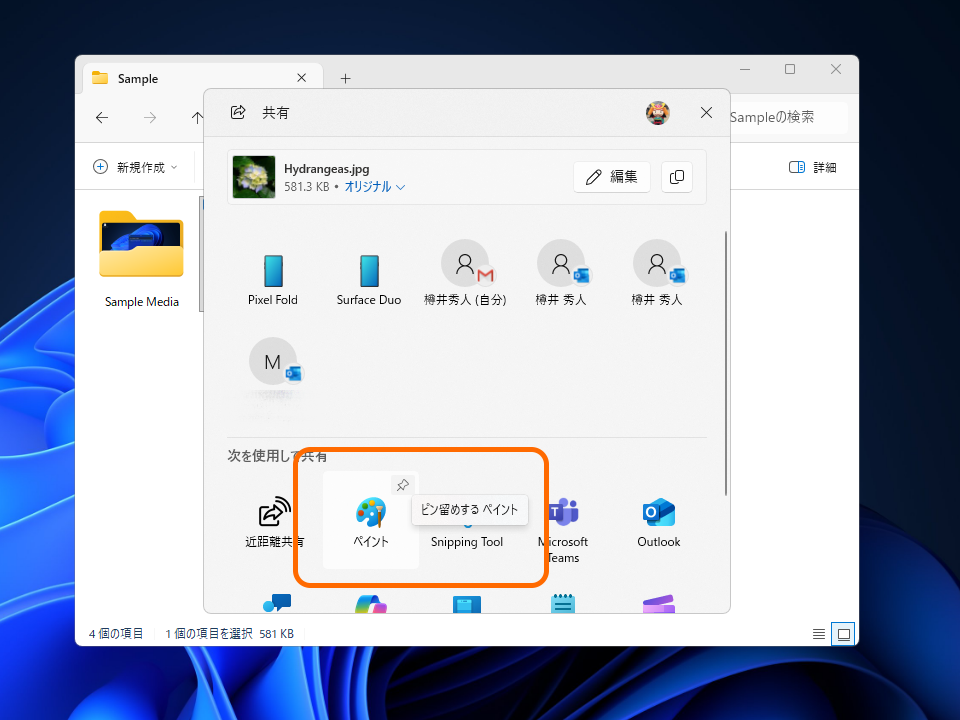Click the share icon in the dialog header
Image resolution: width=960 pixels, height=720 pixels.
(237, 113)
